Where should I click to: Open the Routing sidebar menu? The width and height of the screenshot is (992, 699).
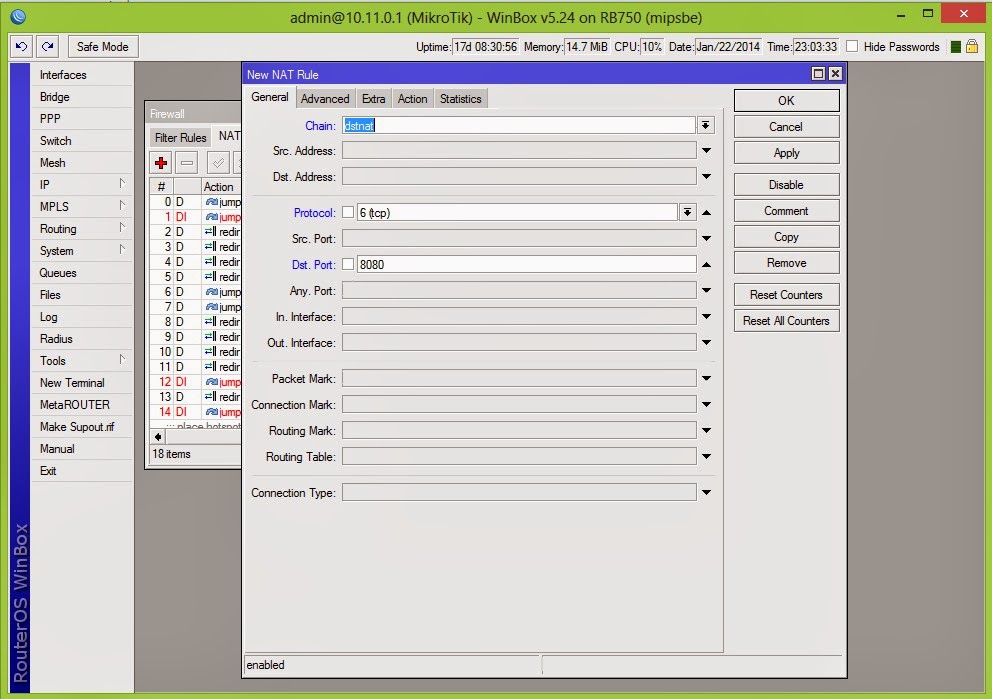(82, 229)
